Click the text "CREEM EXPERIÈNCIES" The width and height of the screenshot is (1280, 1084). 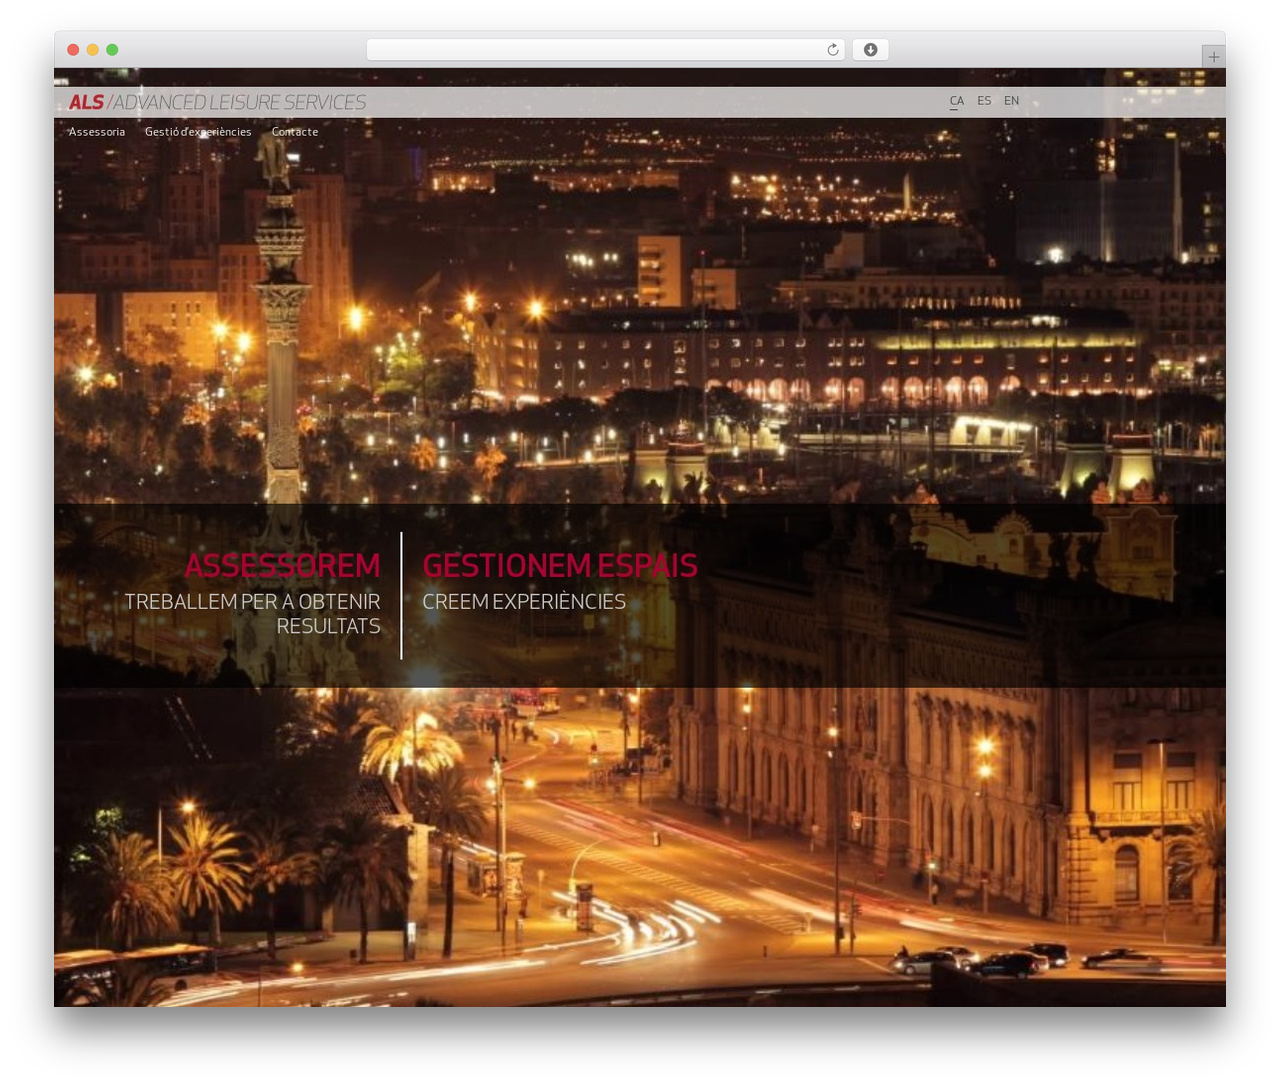[524, 602]
